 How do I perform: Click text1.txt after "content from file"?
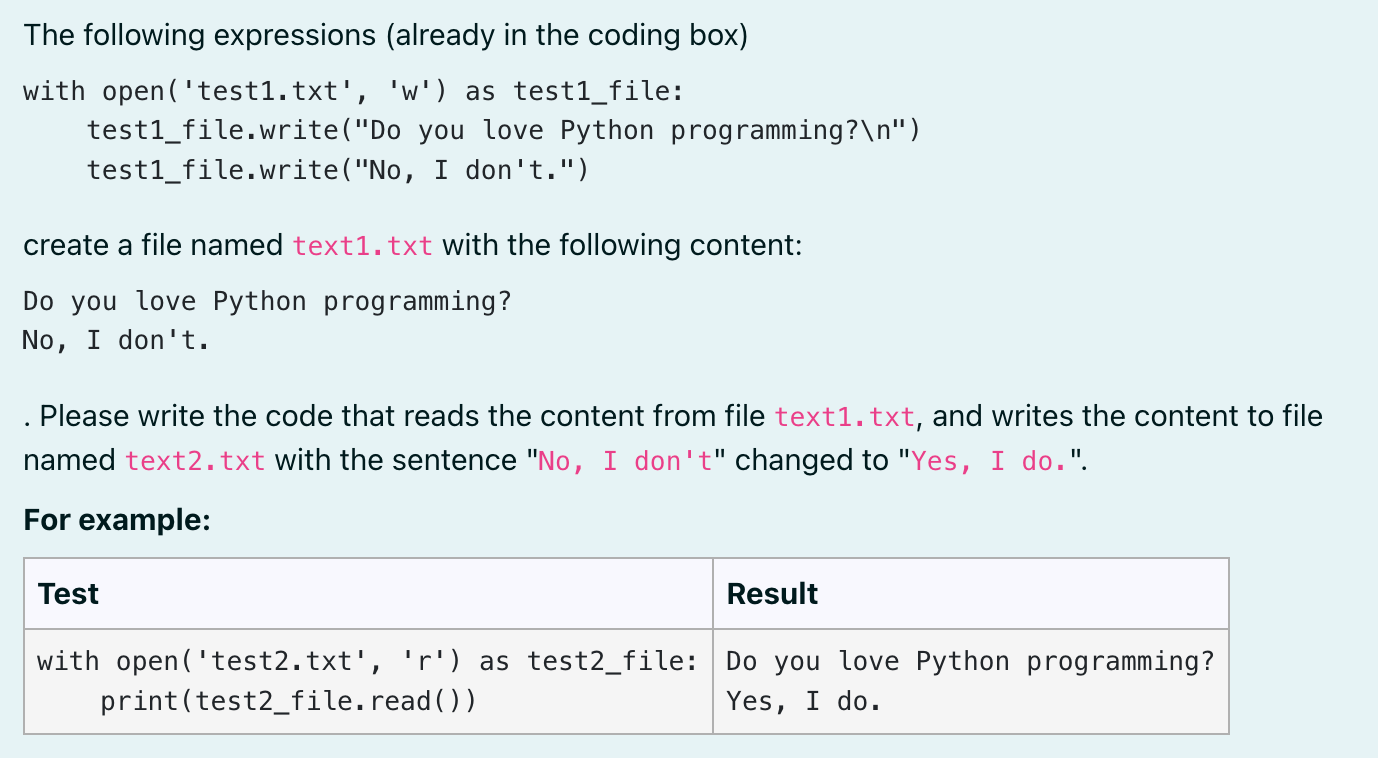[x=845, y=417]
